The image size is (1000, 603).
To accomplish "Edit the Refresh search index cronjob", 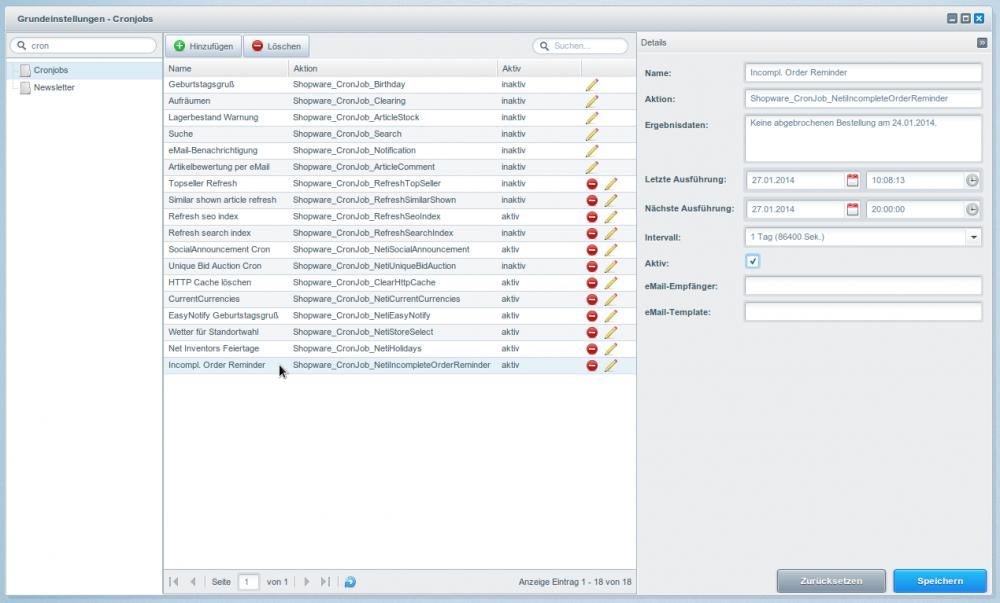I will pos(610,233).
